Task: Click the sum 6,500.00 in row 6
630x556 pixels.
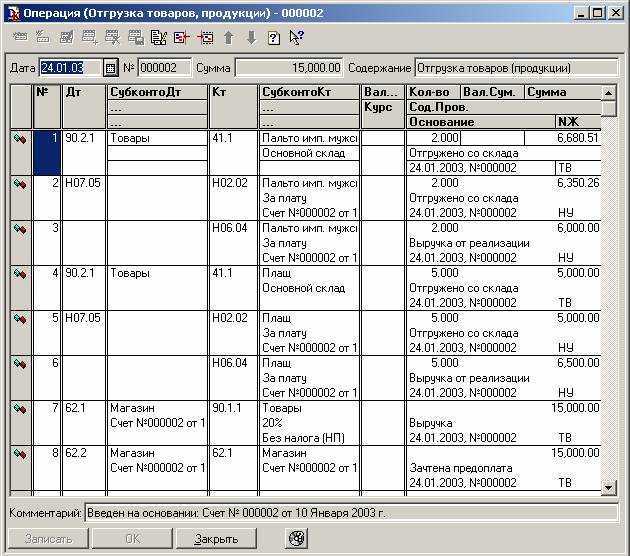Action: point(578,363)
